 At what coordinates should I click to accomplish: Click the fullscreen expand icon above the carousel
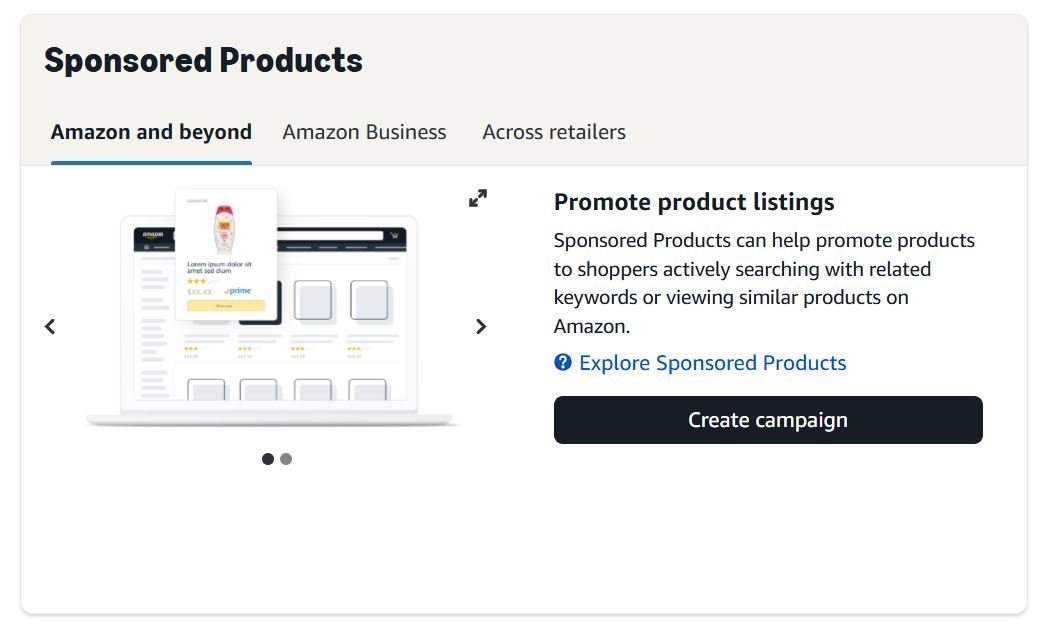[x=478, y=197]
